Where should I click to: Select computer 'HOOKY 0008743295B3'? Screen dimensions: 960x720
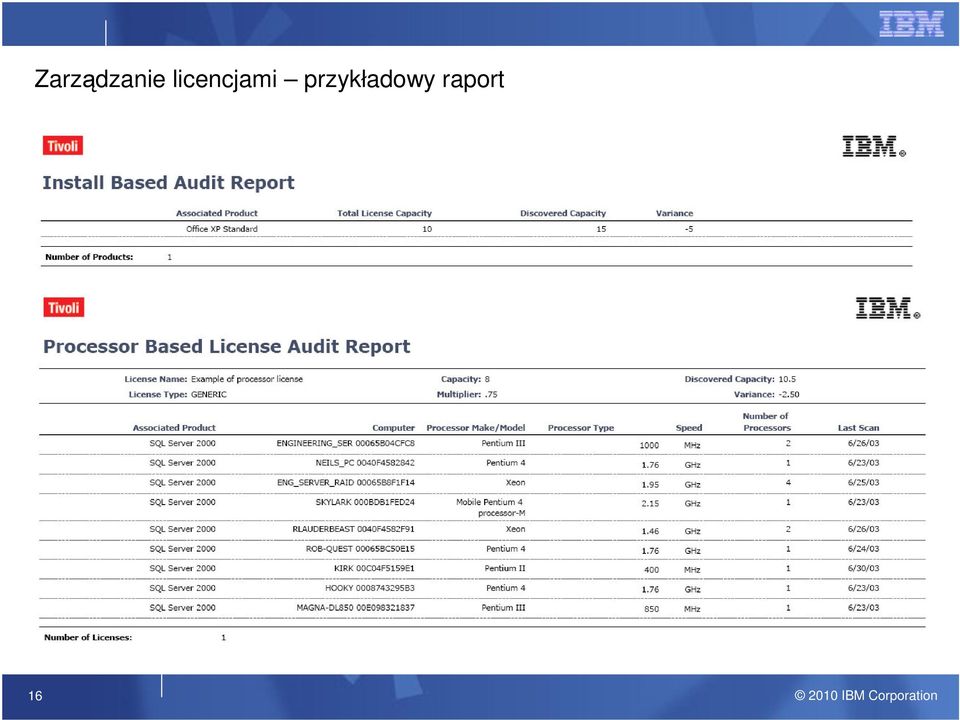(x=370, y=588)
